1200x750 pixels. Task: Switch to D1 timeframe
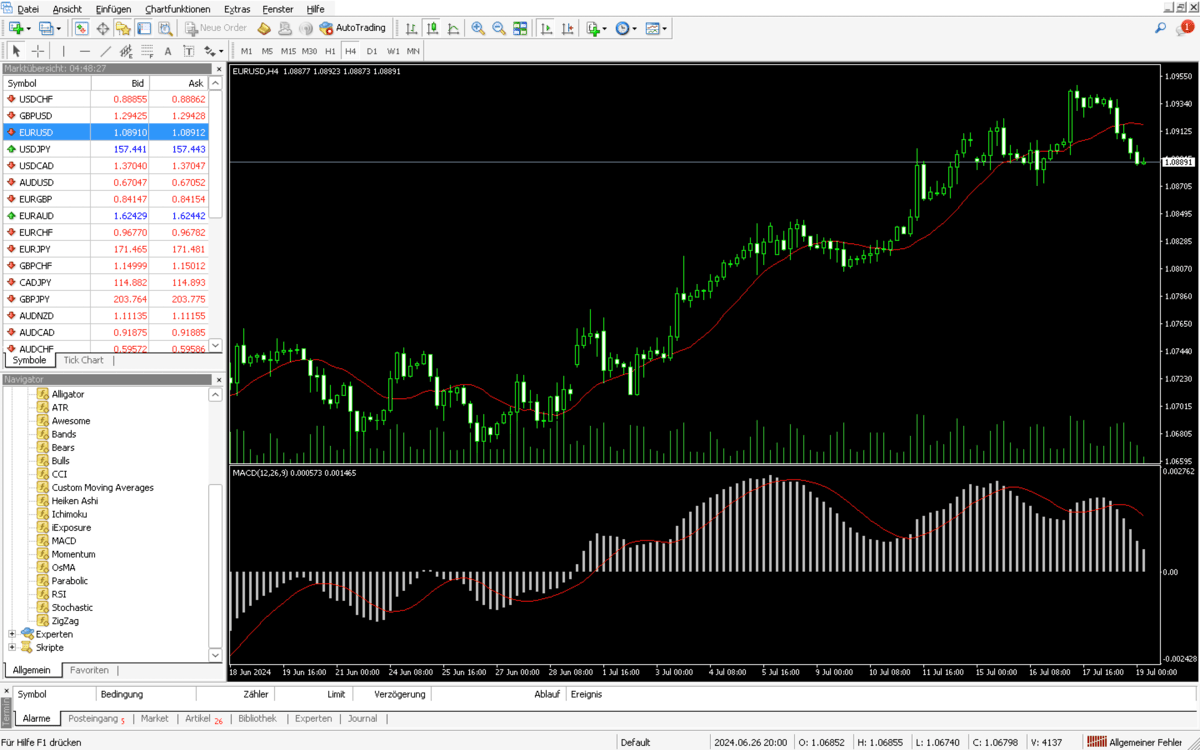click(x=372, y=51)
